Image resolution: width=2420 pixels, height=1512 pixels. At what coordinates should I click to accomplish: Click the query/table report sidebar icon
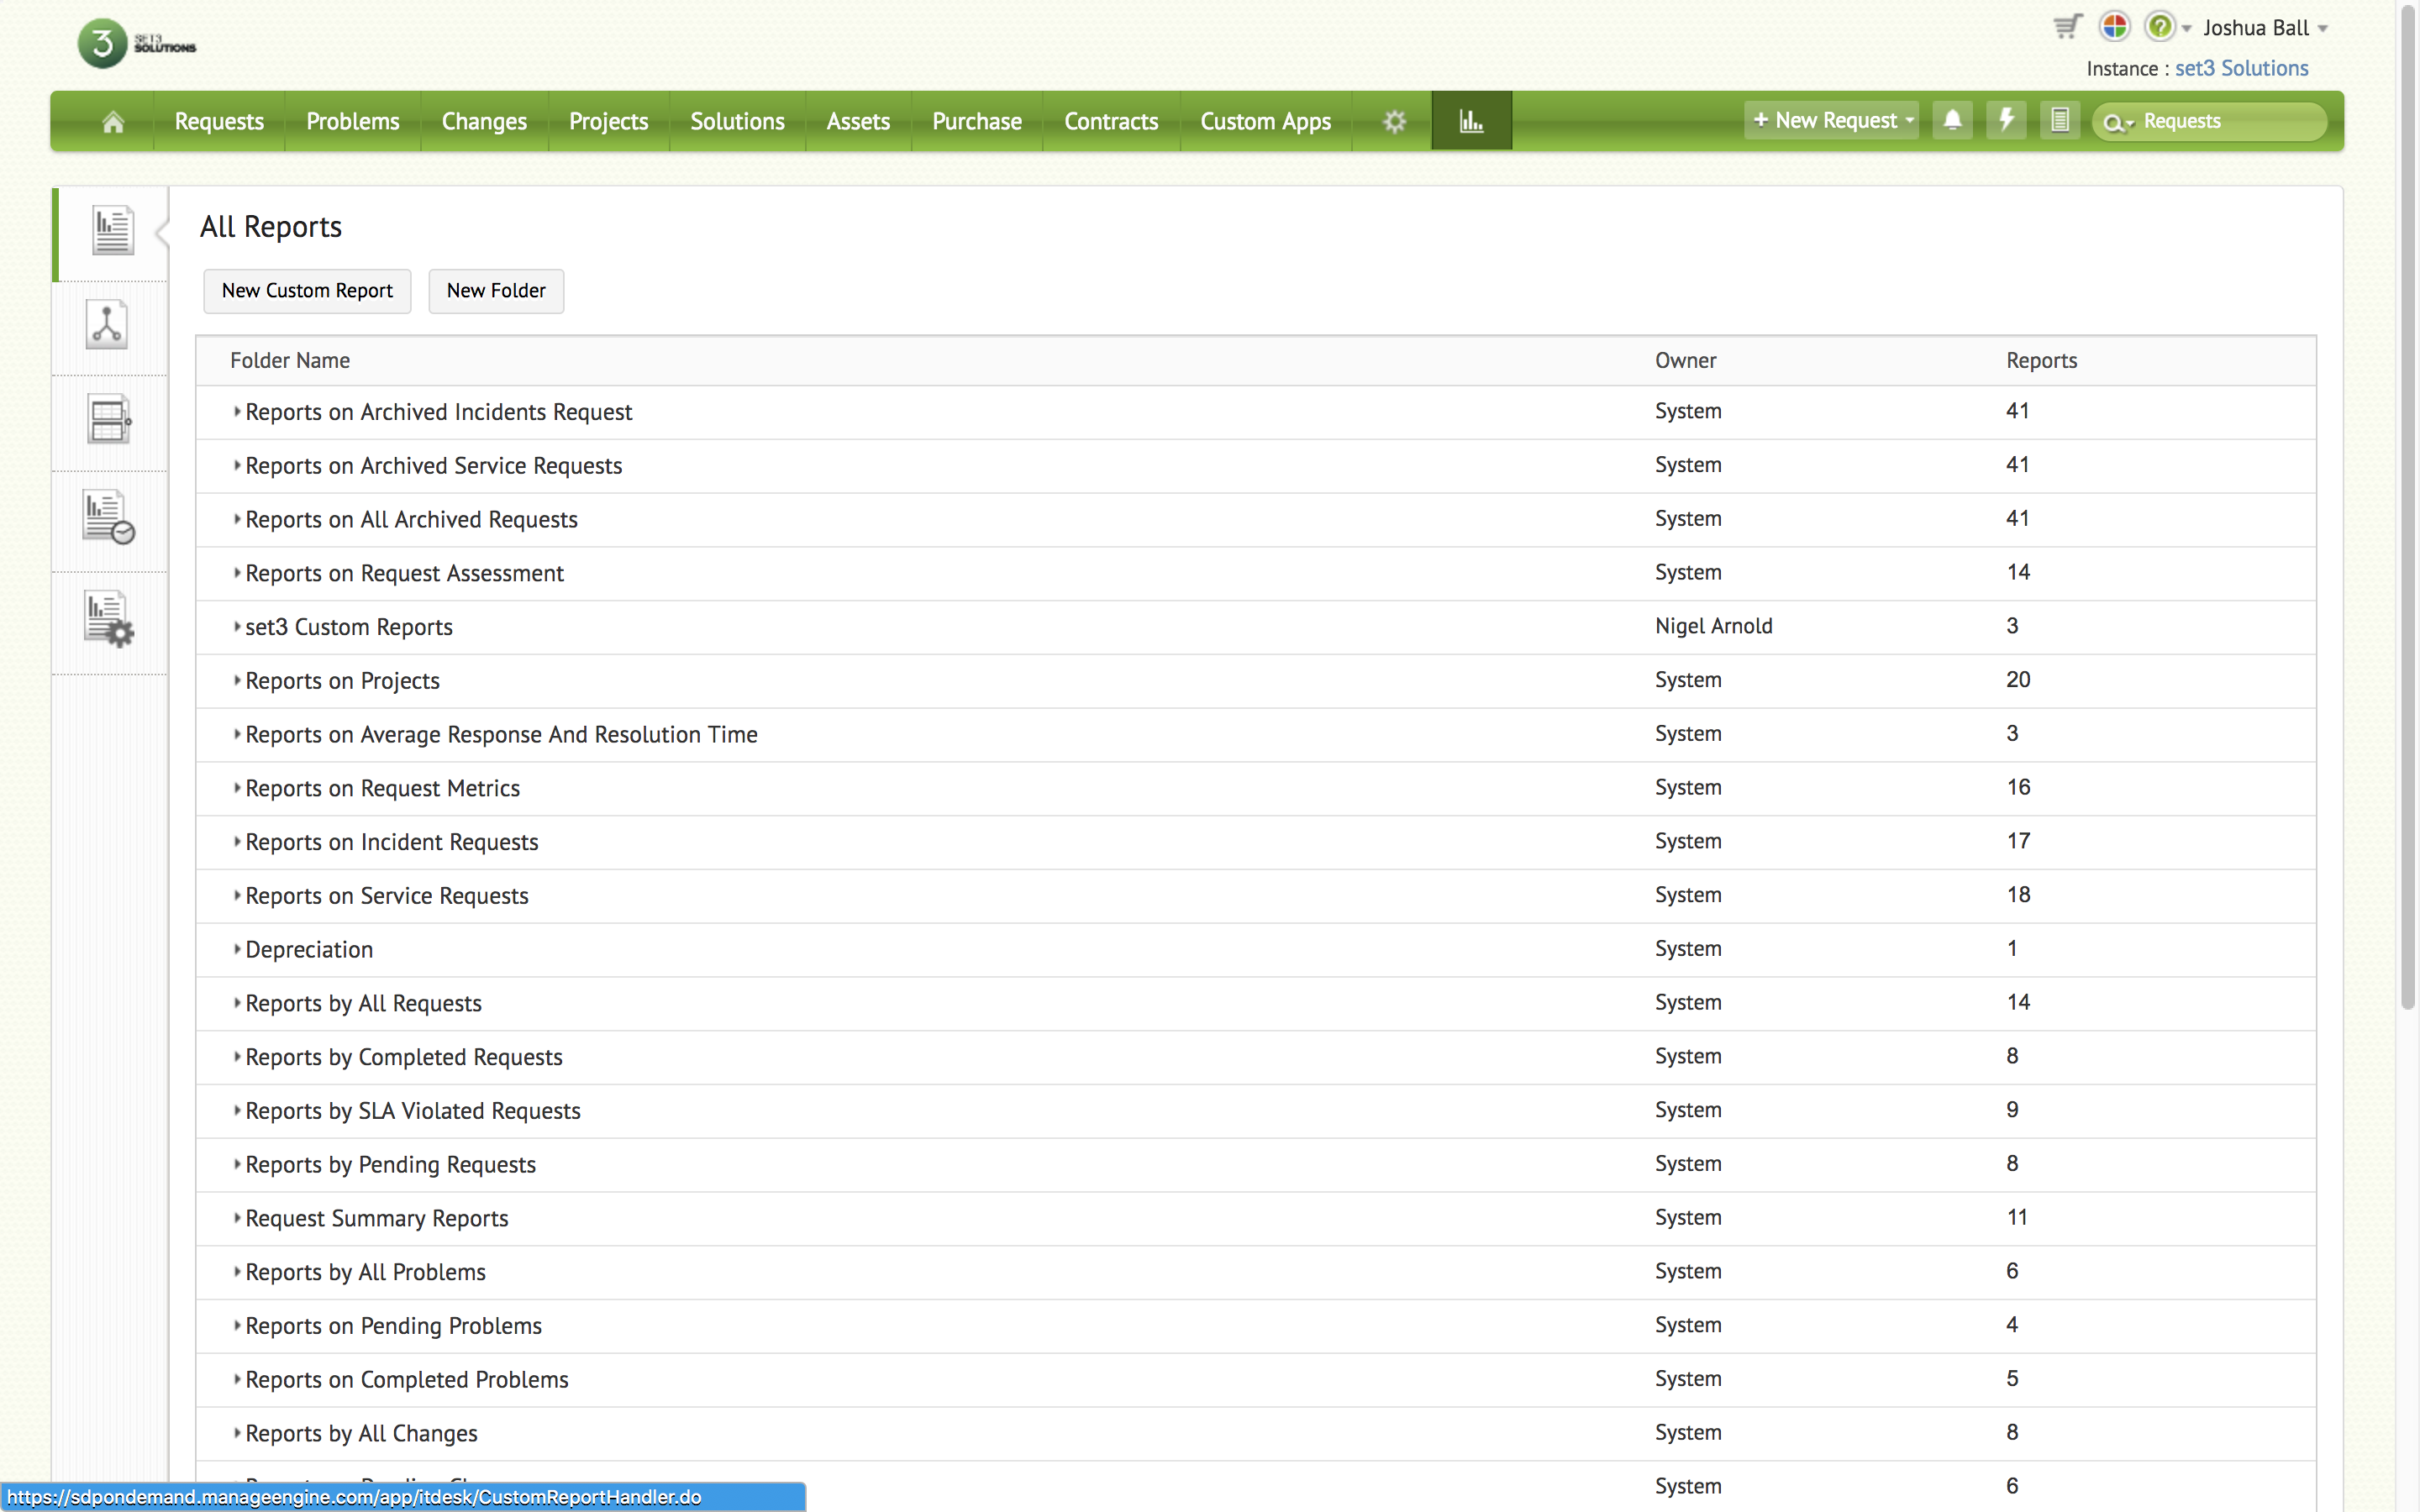click(x=108, y=420)
